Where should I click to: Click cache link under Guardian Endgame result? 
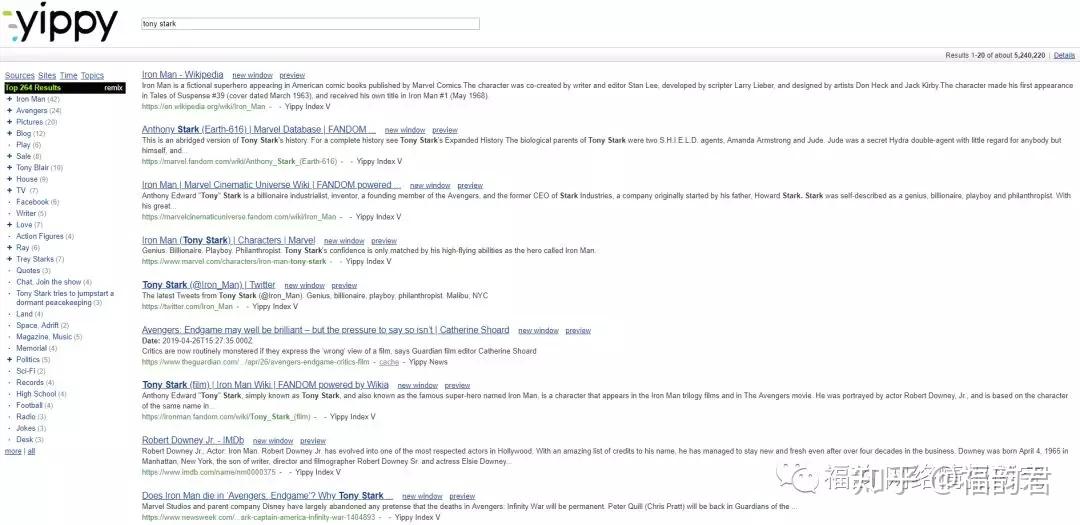click(388, 362)
